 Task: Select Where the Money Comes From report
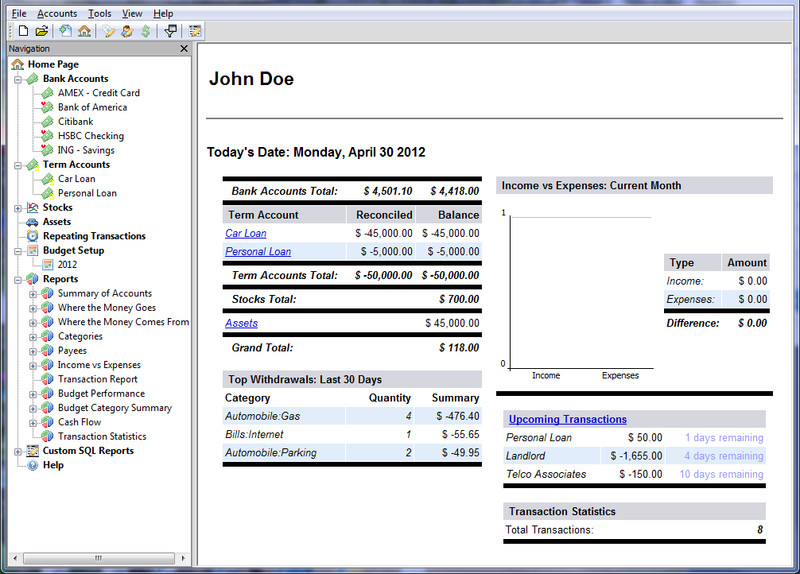pos(123,322)
